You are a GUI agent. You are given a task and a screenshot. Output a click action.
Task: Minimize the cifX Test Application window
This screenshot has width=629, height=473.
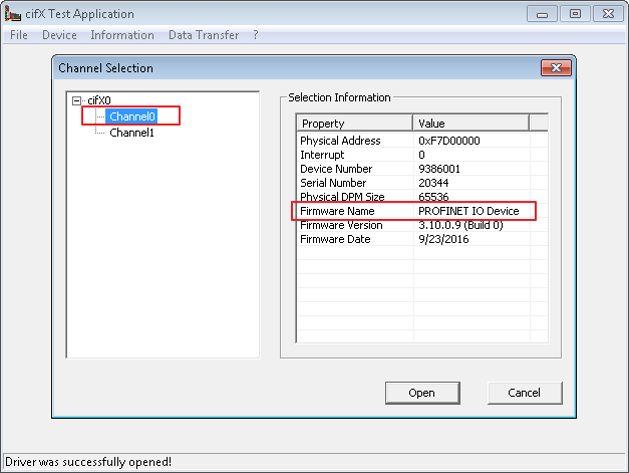pos(542,14)
